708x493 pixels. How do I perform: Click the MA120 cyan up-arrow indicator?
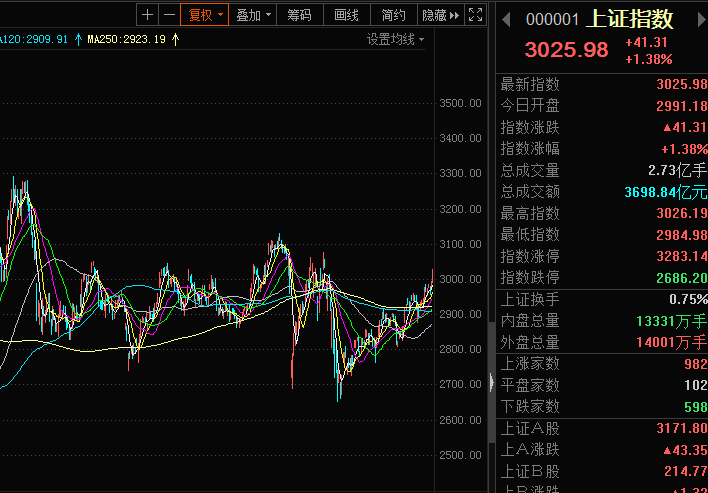point(78,40)
